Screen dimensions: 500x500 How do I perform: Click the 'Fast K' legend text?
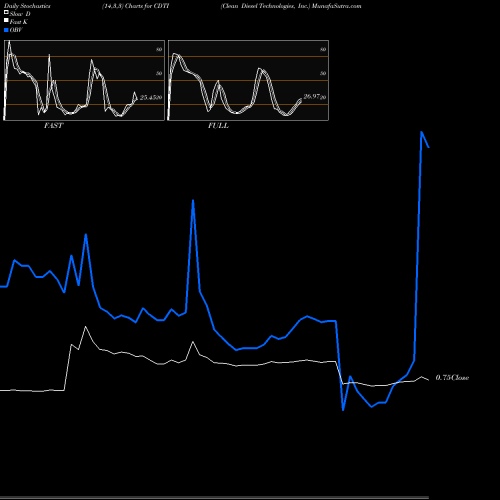[x=19, y=22]
